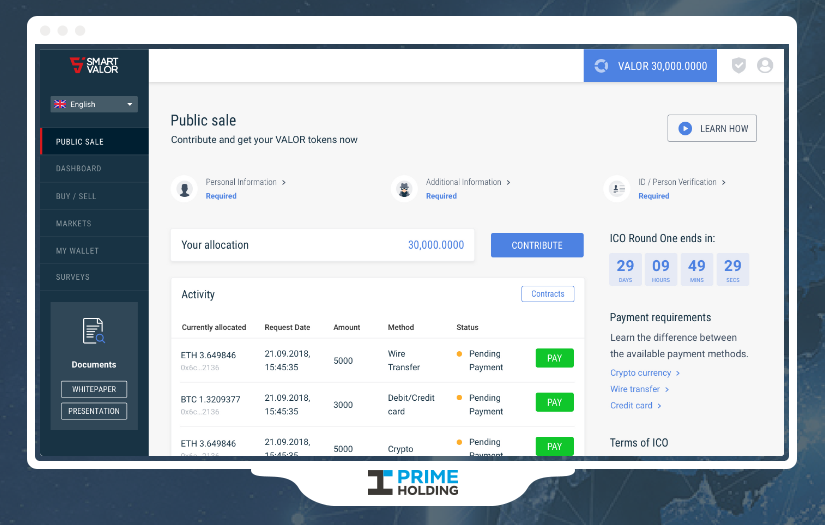Click the Contribute button
Screen dimensions: 825x525
tap(537, 245)
